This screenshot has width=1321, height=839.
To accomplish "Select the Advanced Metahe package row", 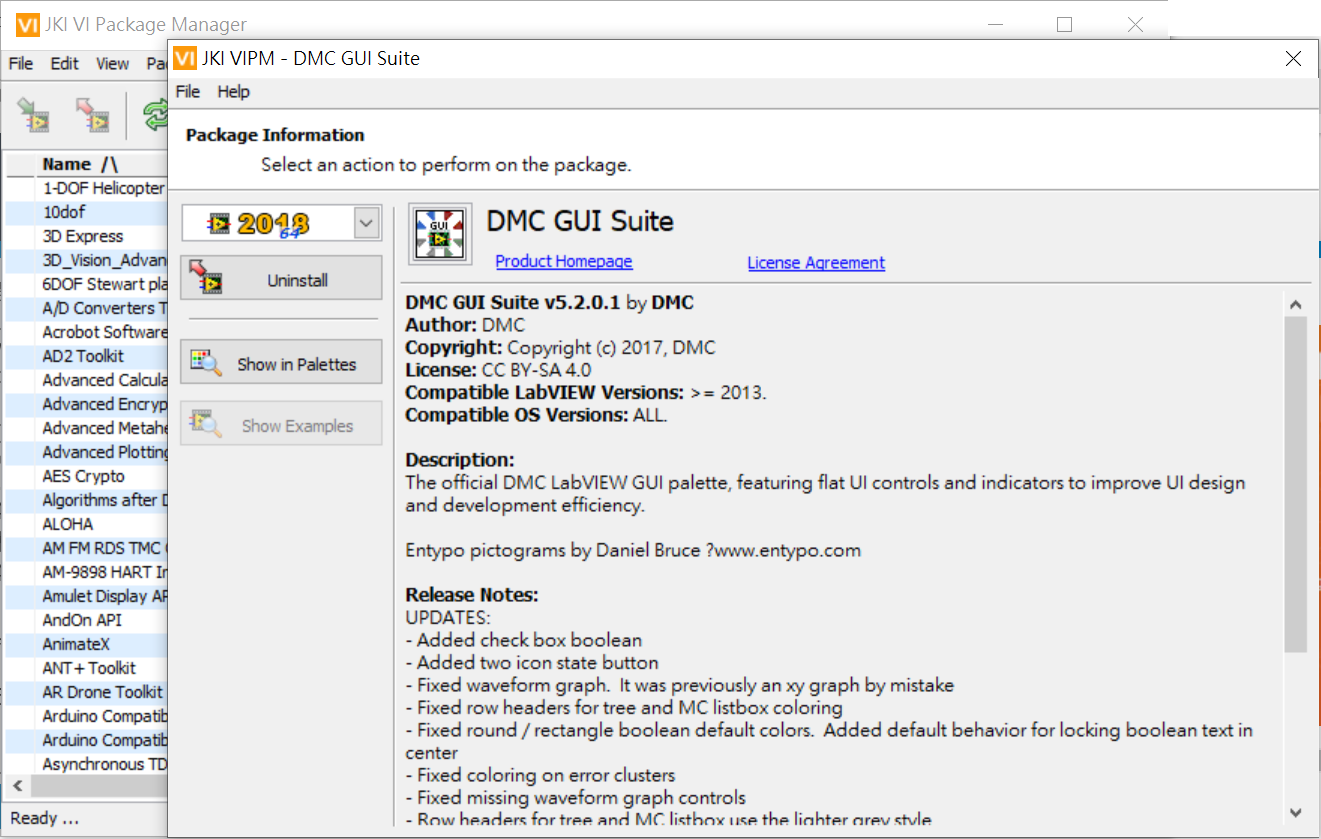I will (x=86, y=428).
